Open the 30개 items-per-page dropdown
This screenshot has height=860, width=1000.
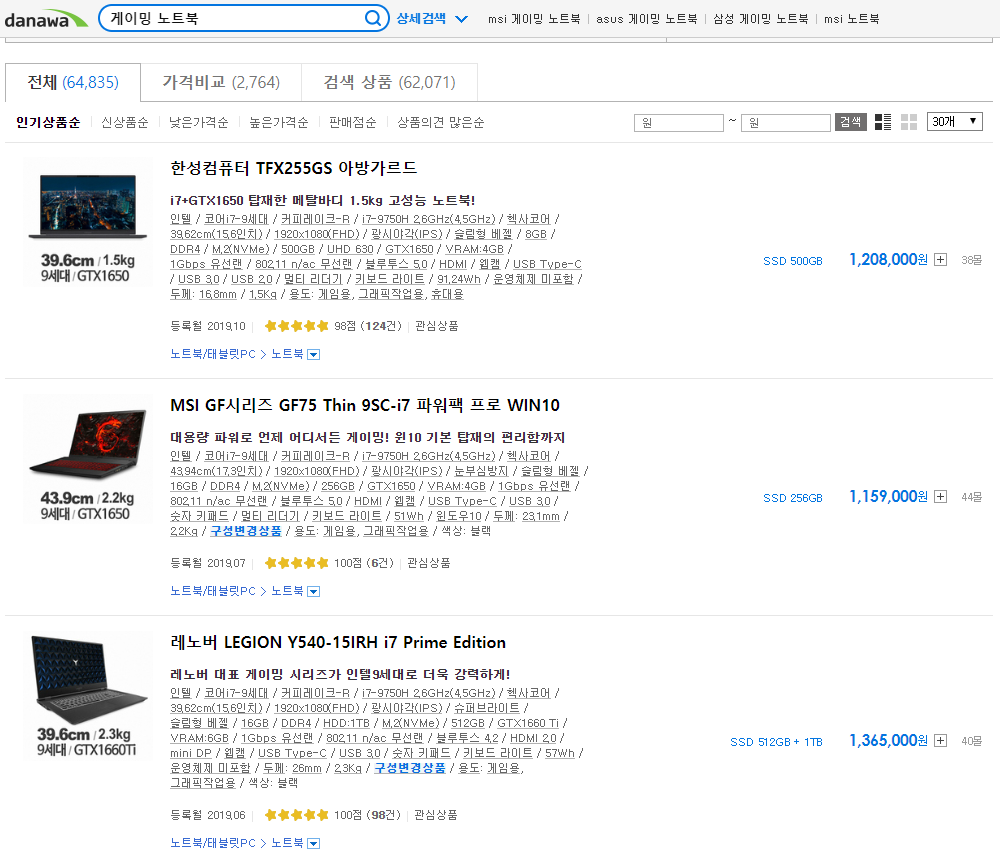click(x=954, y=121)
